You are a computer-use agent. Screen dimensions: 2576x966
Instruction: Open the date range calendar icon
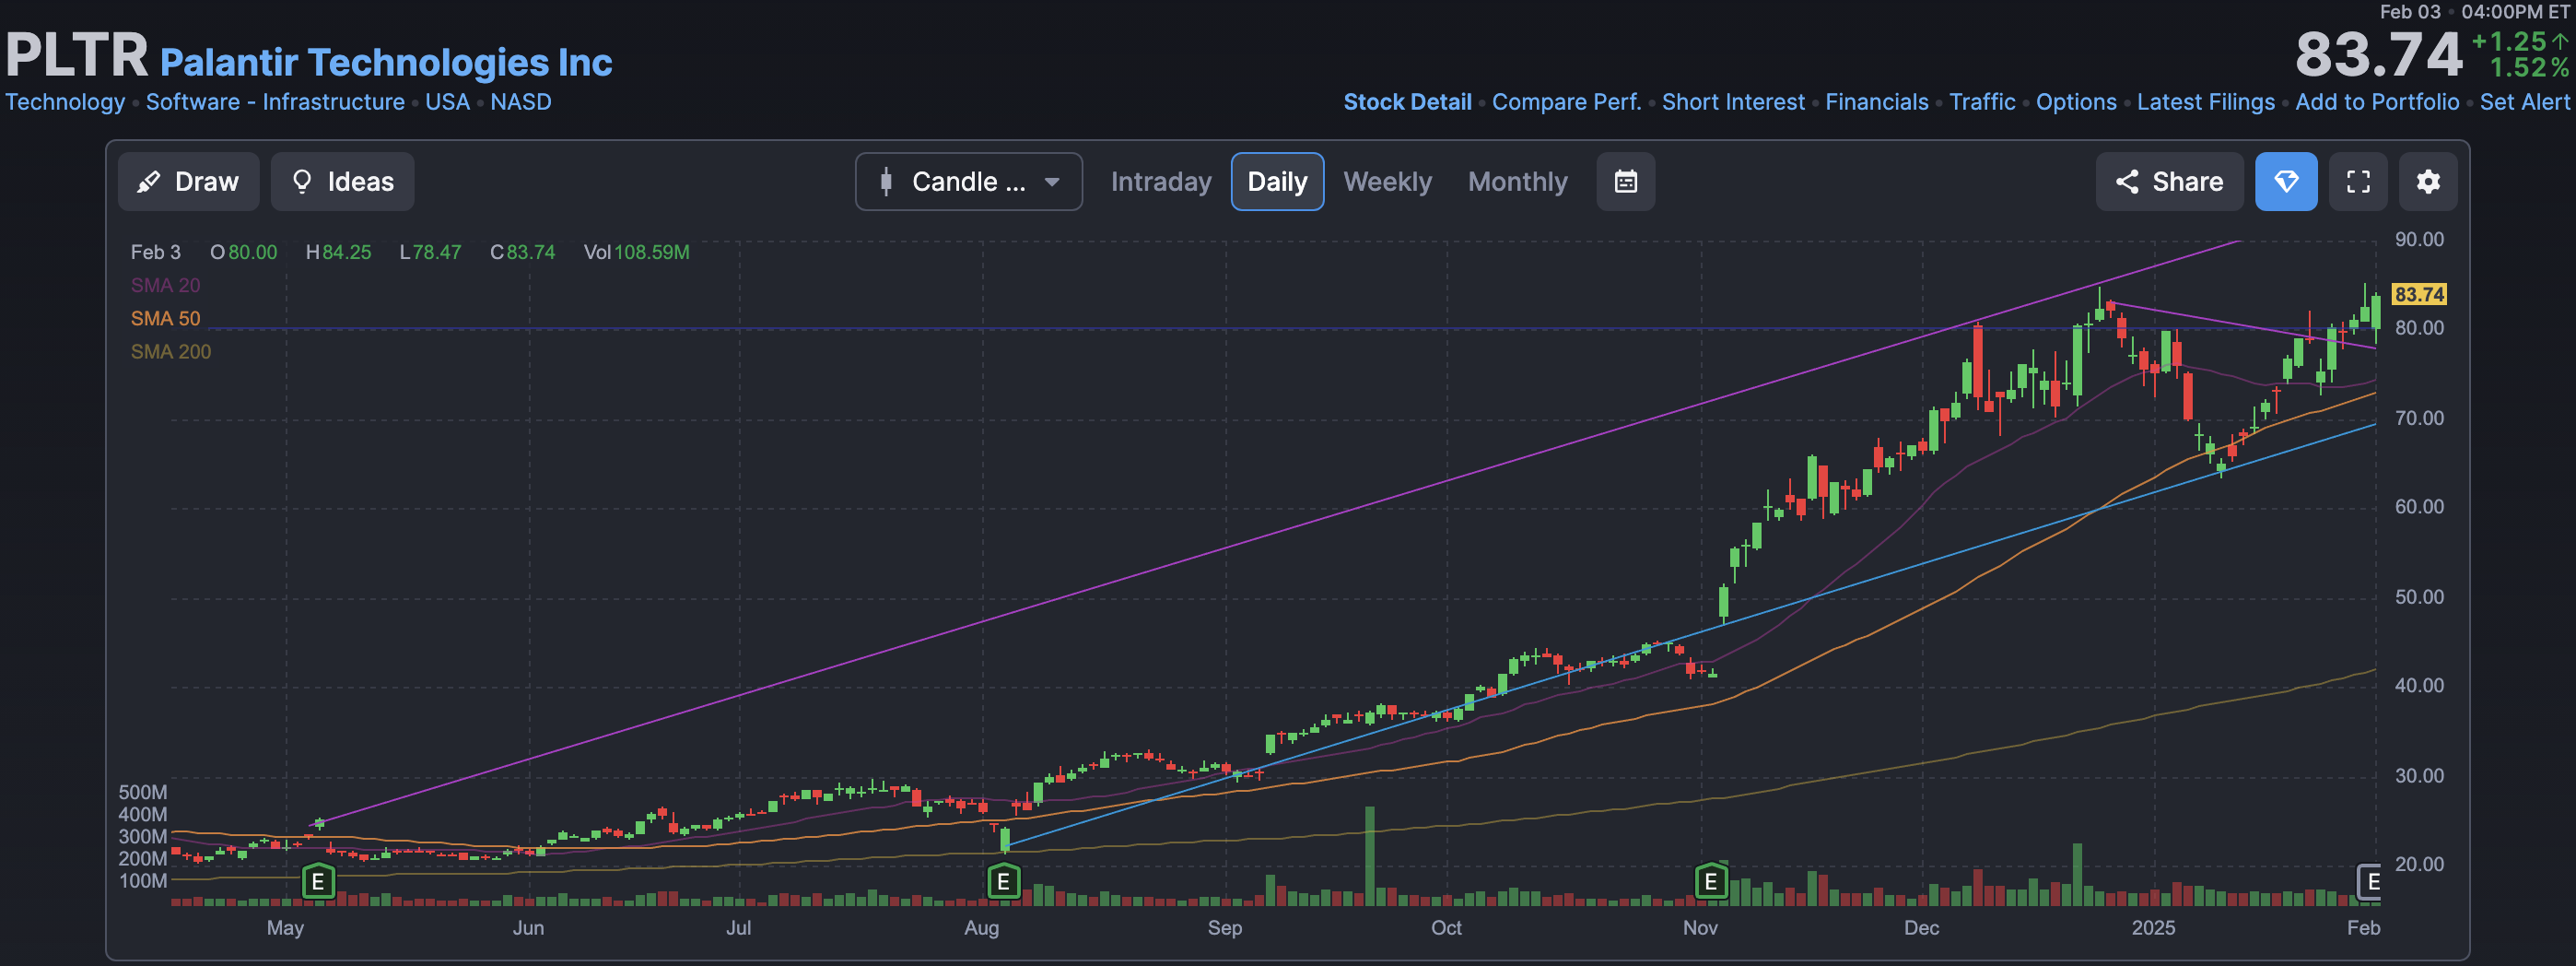click(1625, 182)
